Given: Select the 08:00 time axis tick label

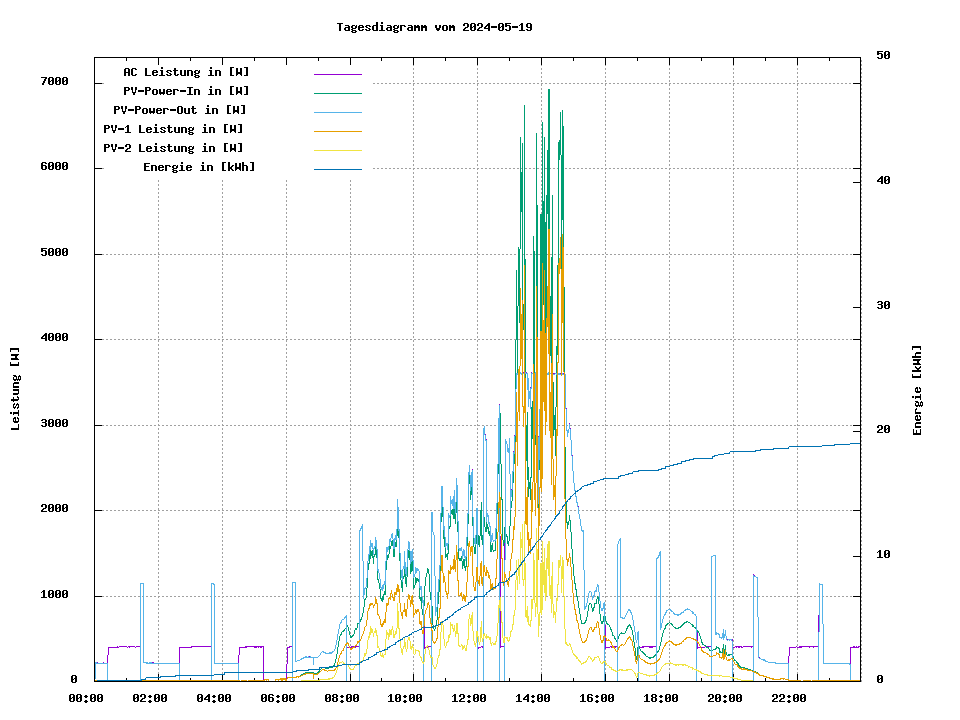Looking at the screenshot, I should click(x=343, y=698).
